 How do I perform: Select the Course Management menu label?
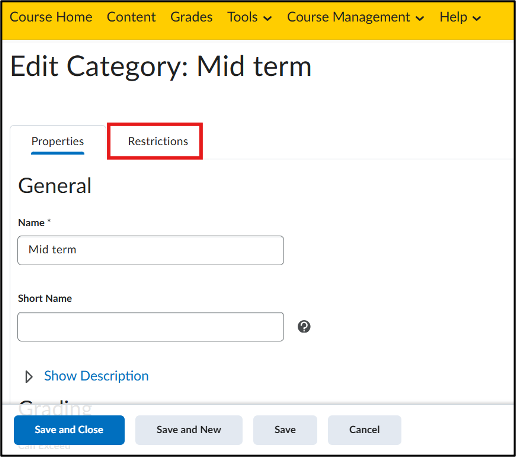[348, 17]
